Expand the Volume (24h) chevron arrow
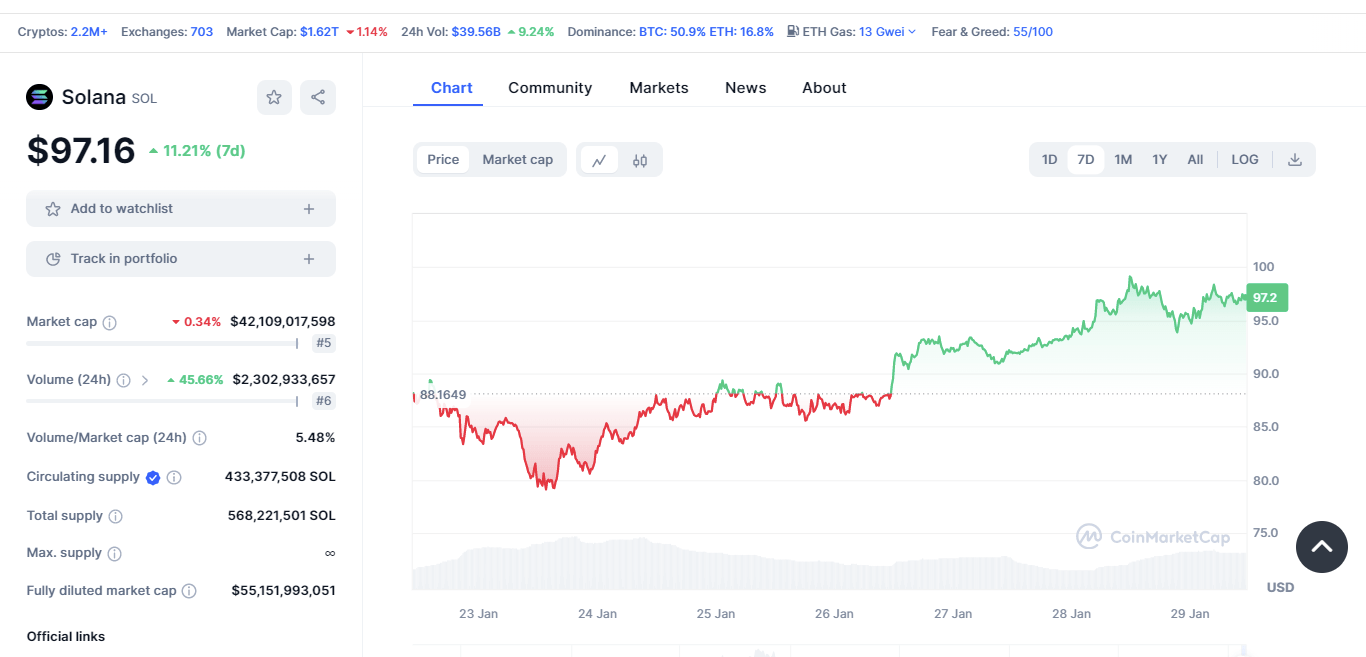This screenshot has width=1366, height=657. pyautogui.click(x=145, y=380)
